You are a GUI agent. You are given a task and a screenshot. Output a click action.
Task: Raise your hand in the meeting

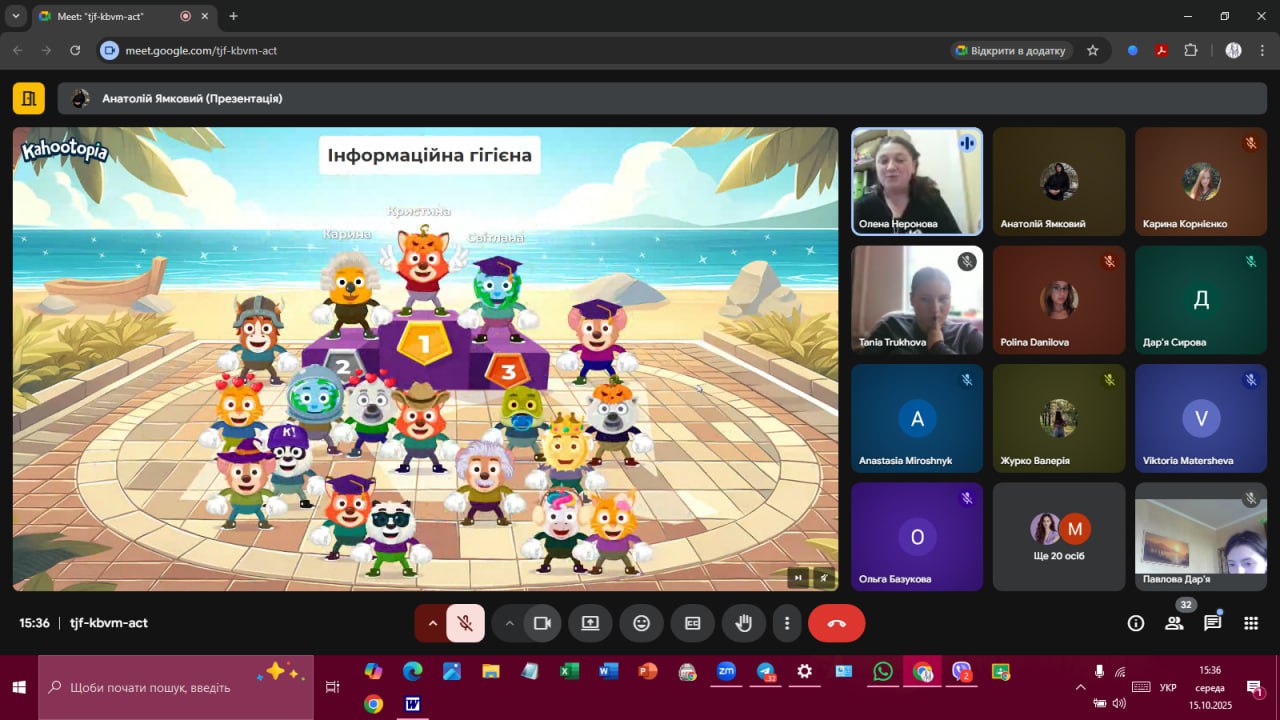click(x=743, y=623)
